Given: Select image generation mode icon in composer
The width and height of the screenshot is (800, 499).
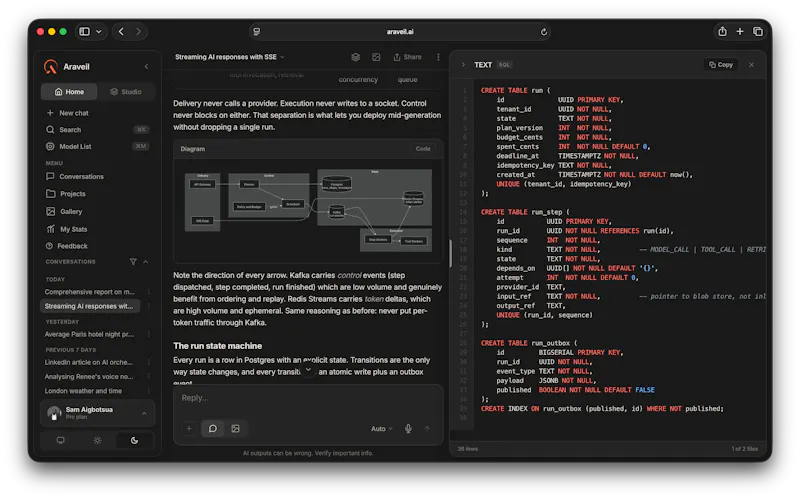Looking at the screenshot, I should (235, 429).
